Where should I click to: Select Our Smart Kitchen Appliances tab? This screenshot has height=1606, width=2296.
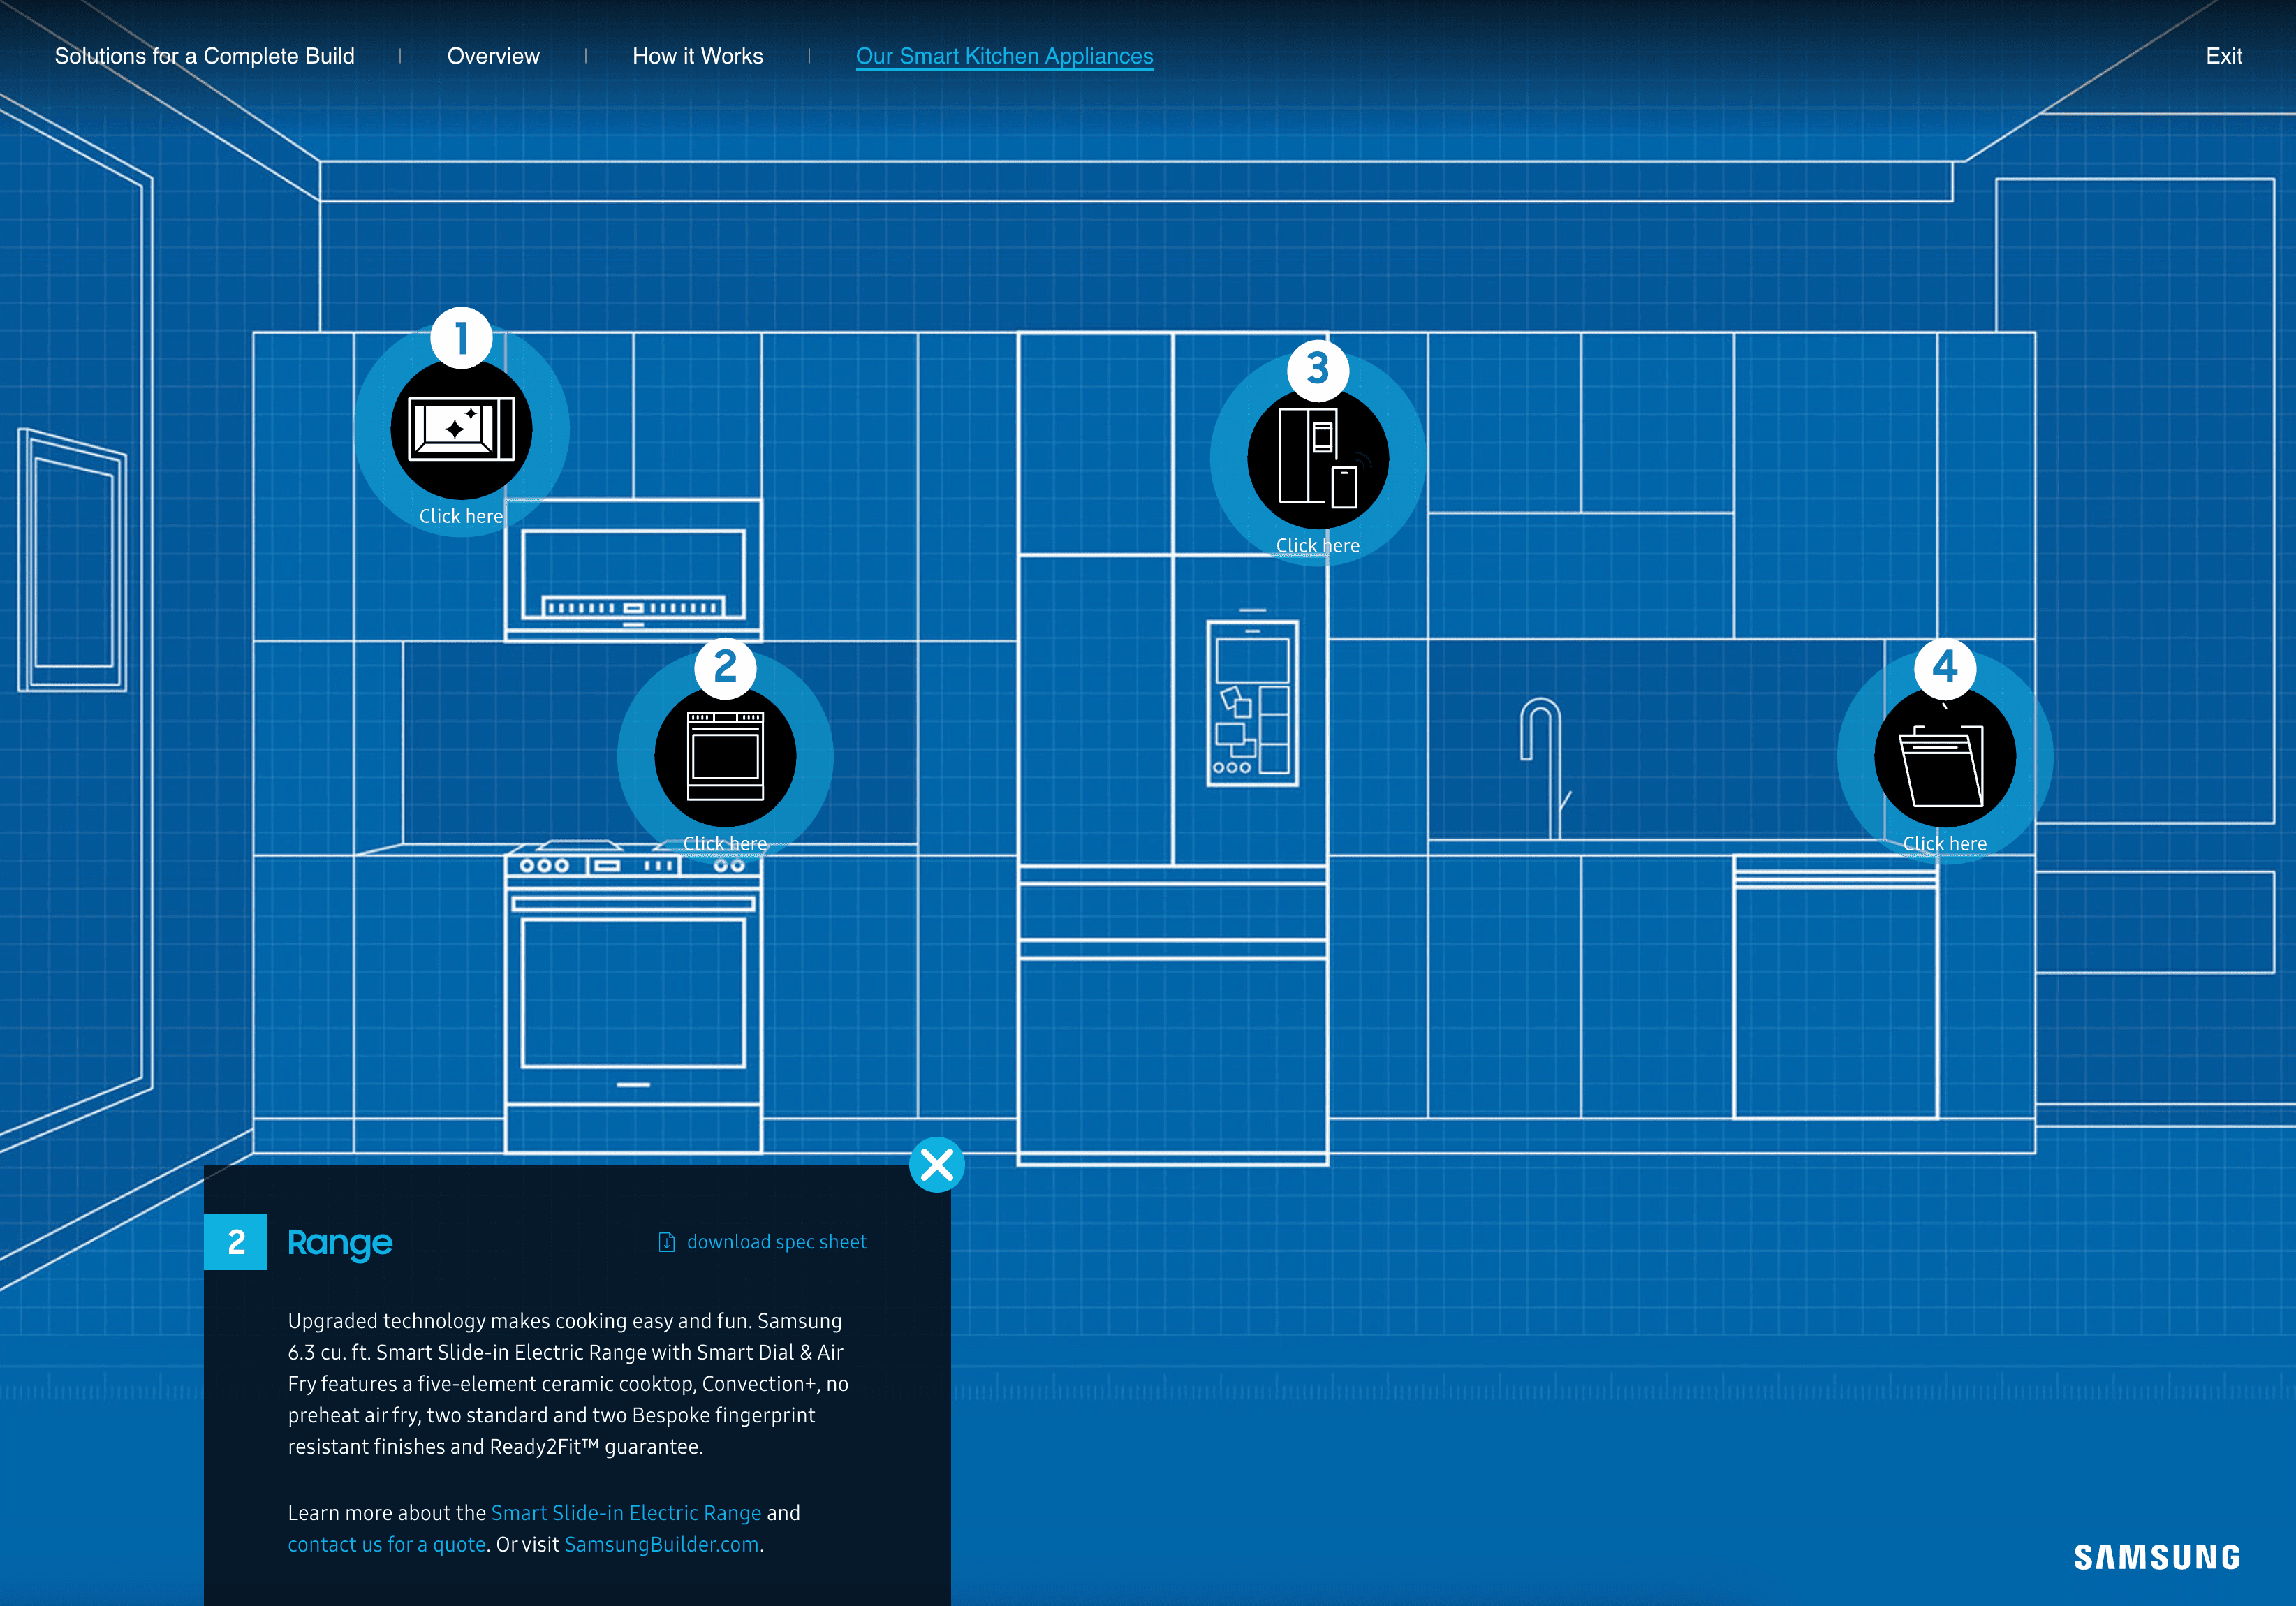(1004, 56)
